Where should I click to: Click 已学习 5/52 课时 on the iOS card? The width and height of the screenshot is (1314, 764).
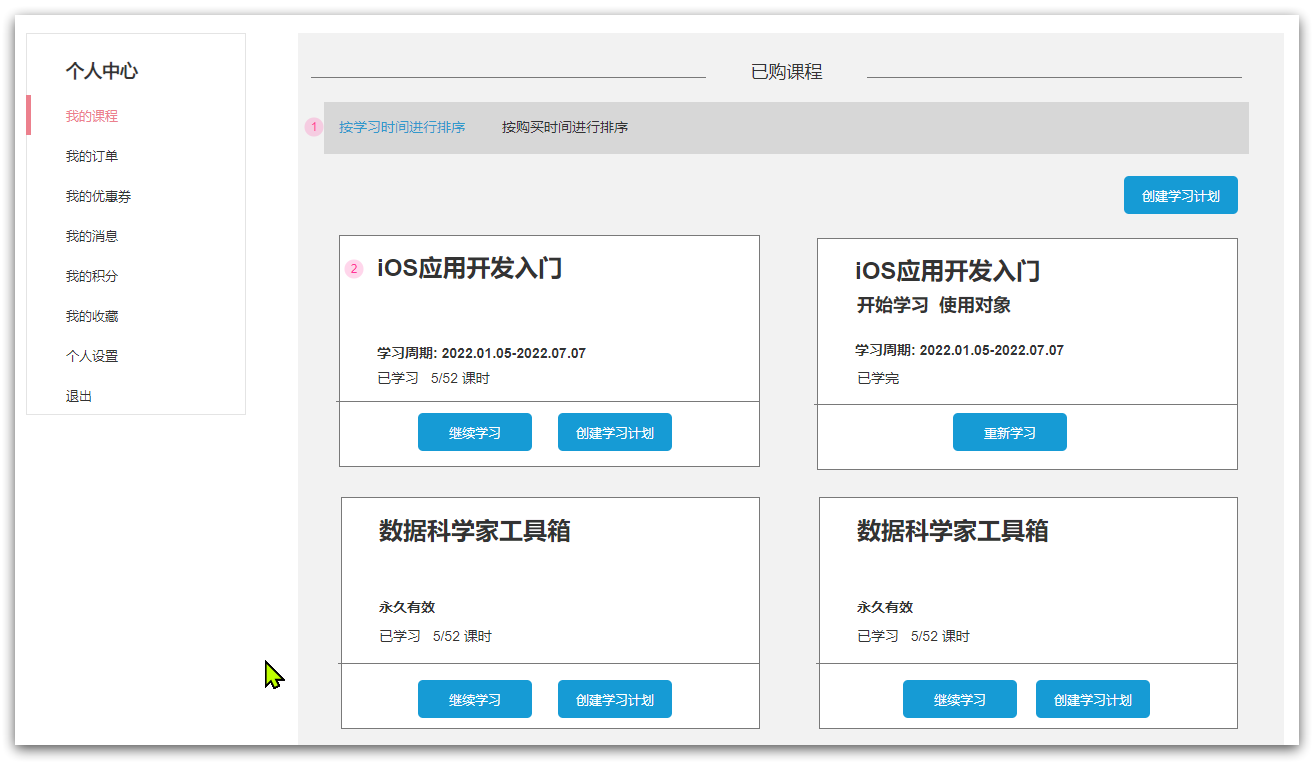(x=434, y=378)
